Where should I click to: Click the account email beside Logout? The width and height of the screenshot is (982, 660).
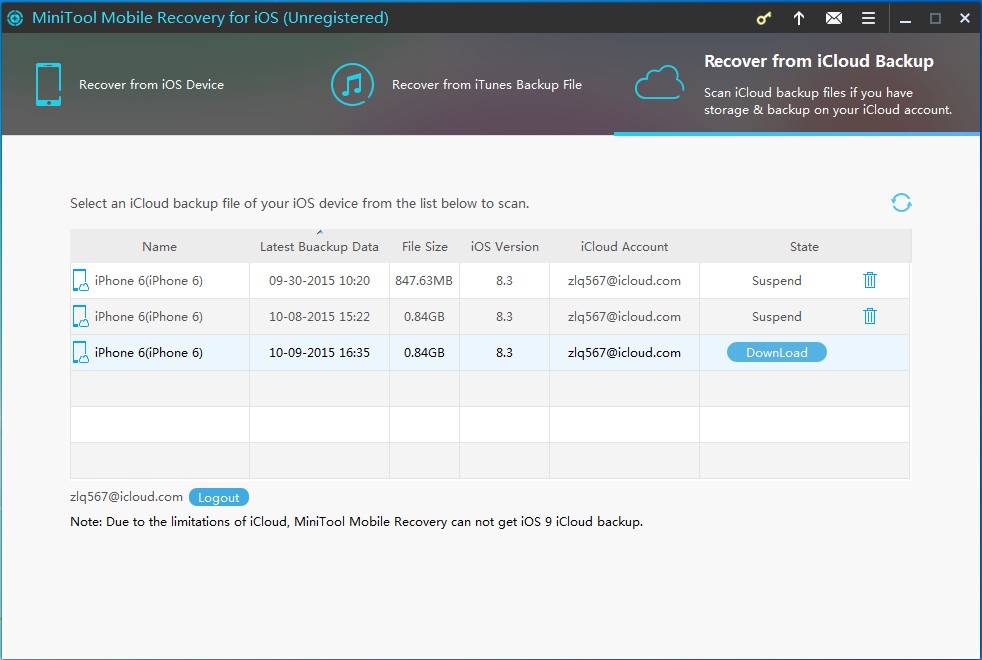127,497
